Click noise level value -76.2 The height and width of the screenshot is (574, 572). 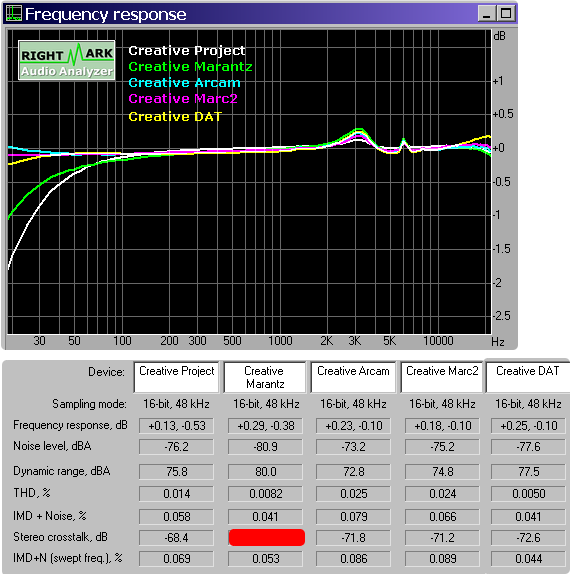click(176, 447)
